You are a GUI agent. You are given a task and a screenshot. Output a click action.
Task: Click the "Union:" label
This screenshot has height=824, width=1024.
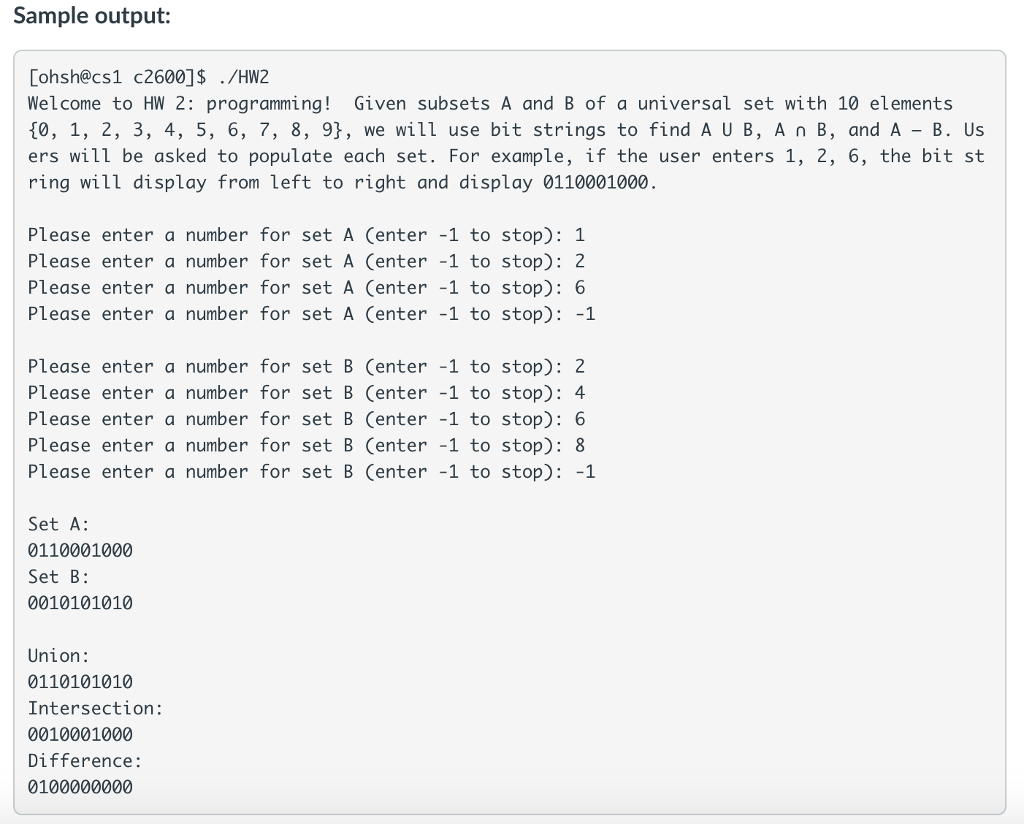(59, 656)
